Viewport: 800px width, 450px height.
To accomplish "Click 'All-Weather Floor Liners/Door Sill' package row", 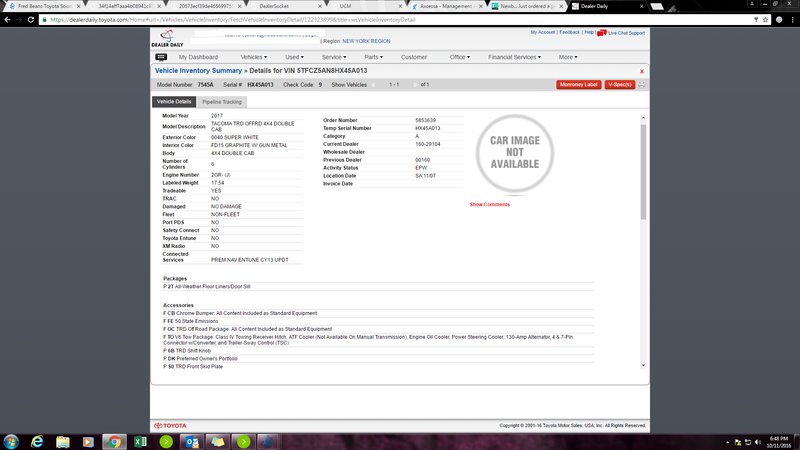I will [378, 287].
